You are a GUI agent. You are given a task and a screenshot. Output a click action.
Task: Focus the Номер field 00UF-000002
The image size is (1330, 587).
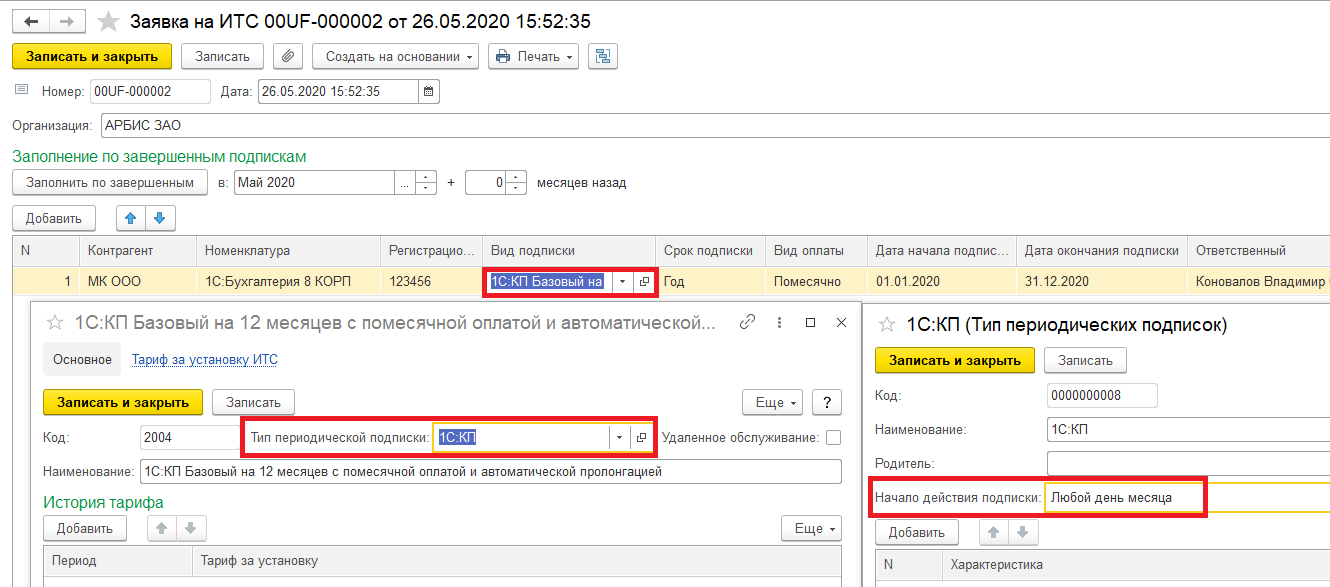point(150,91)
